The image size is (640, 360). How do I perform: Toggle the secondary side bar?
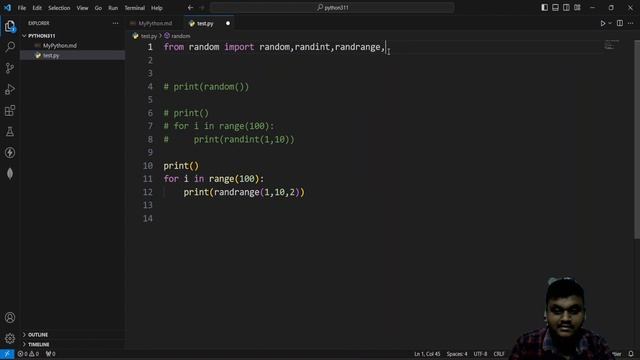tap(566, 7)
